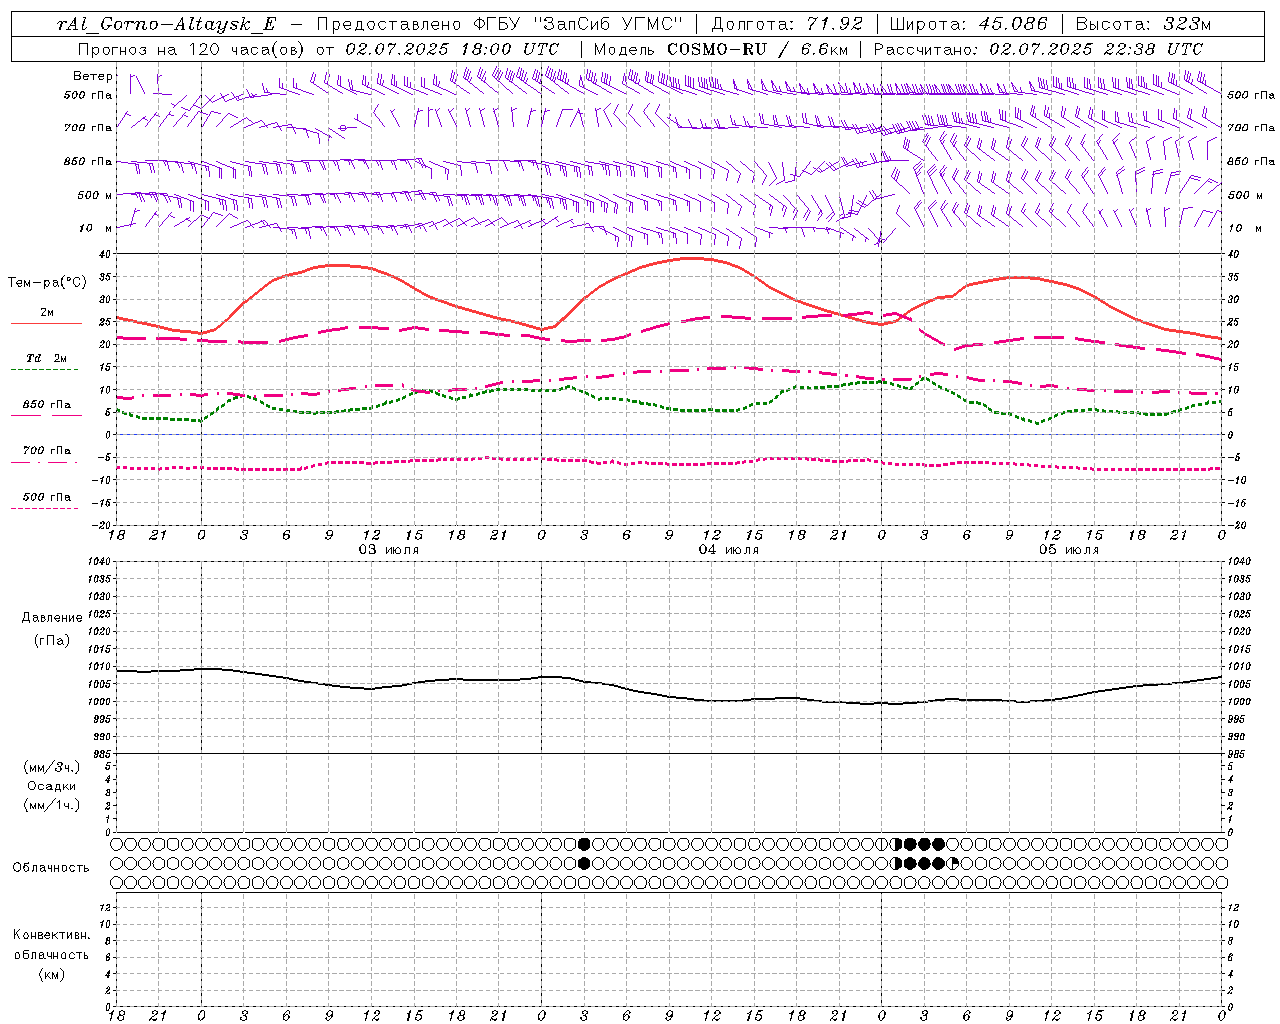Click the dash-dot line sample under 700 гПа legend
This screenshot has width=1280, height=1024.
pos(44,462)
